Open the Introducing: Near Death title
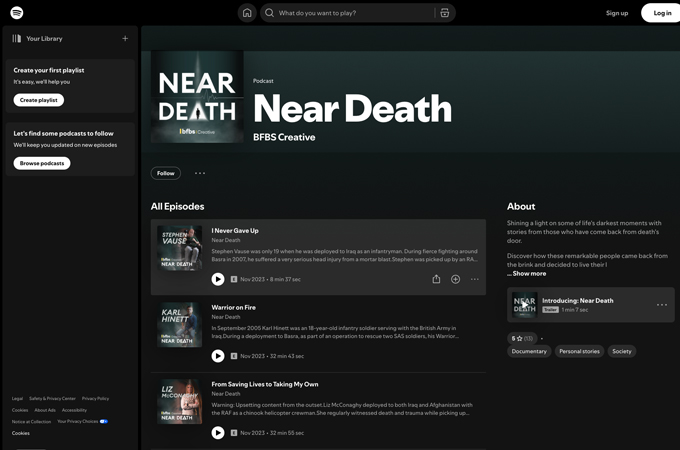 coord(578,300)
